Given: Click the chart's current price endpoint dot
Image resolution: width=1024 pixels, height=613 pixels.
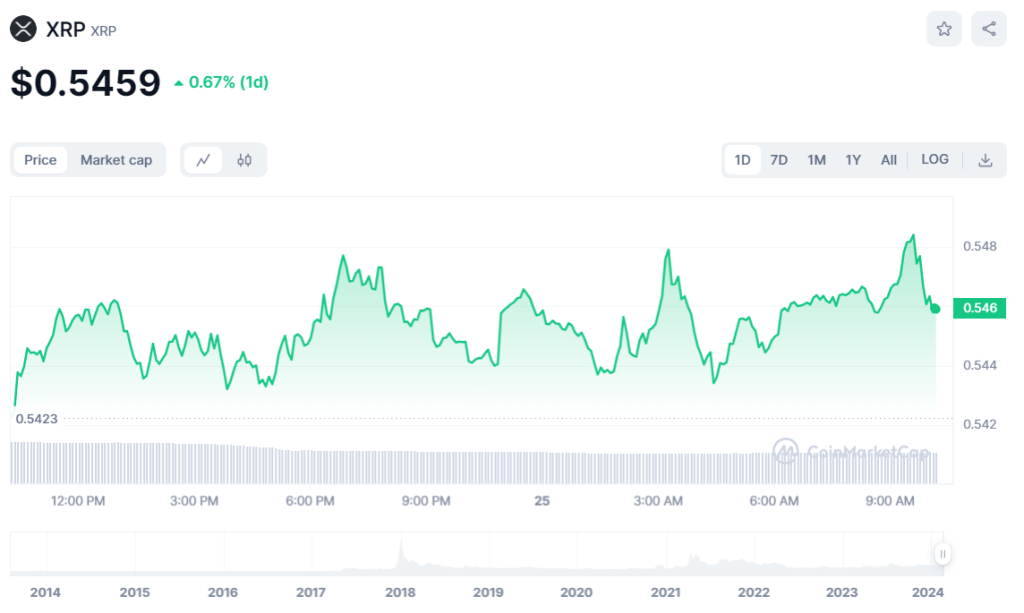Looking at the screenshot, I should click(x=935, y=309).
